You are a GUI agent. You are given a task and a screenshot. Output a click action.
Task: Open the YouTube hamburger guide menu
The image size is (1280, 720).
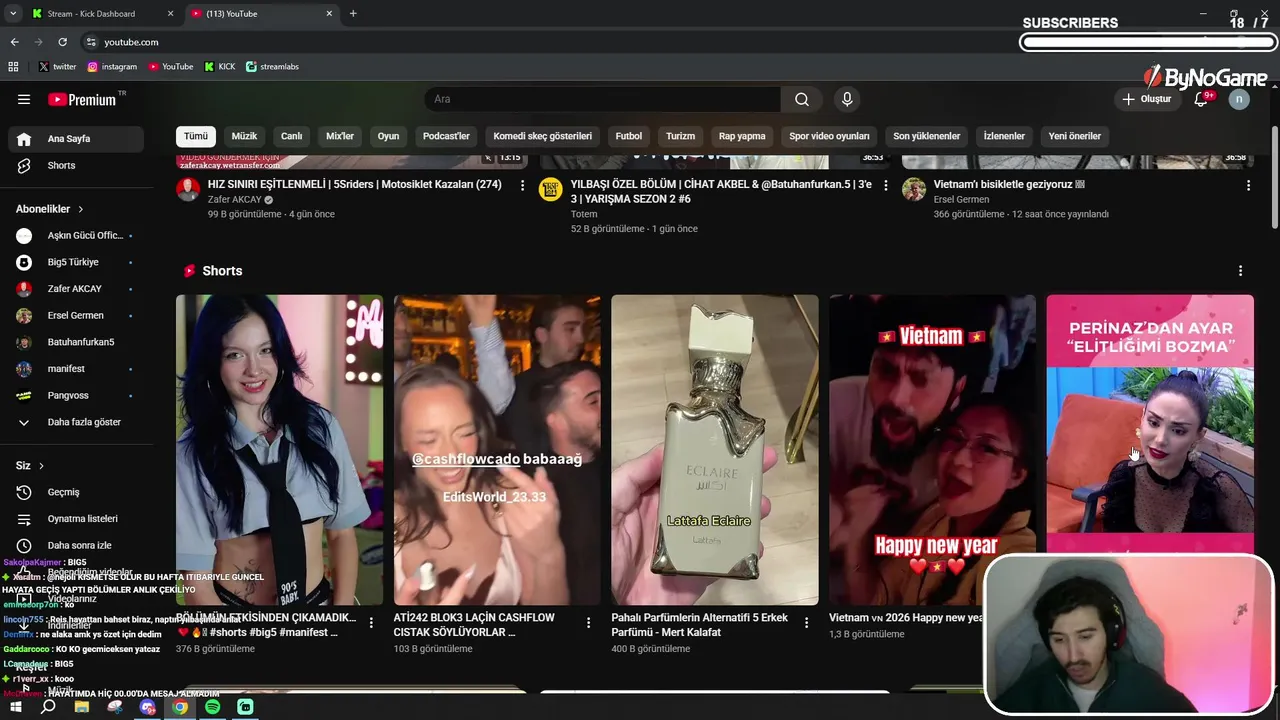(24, 99)
